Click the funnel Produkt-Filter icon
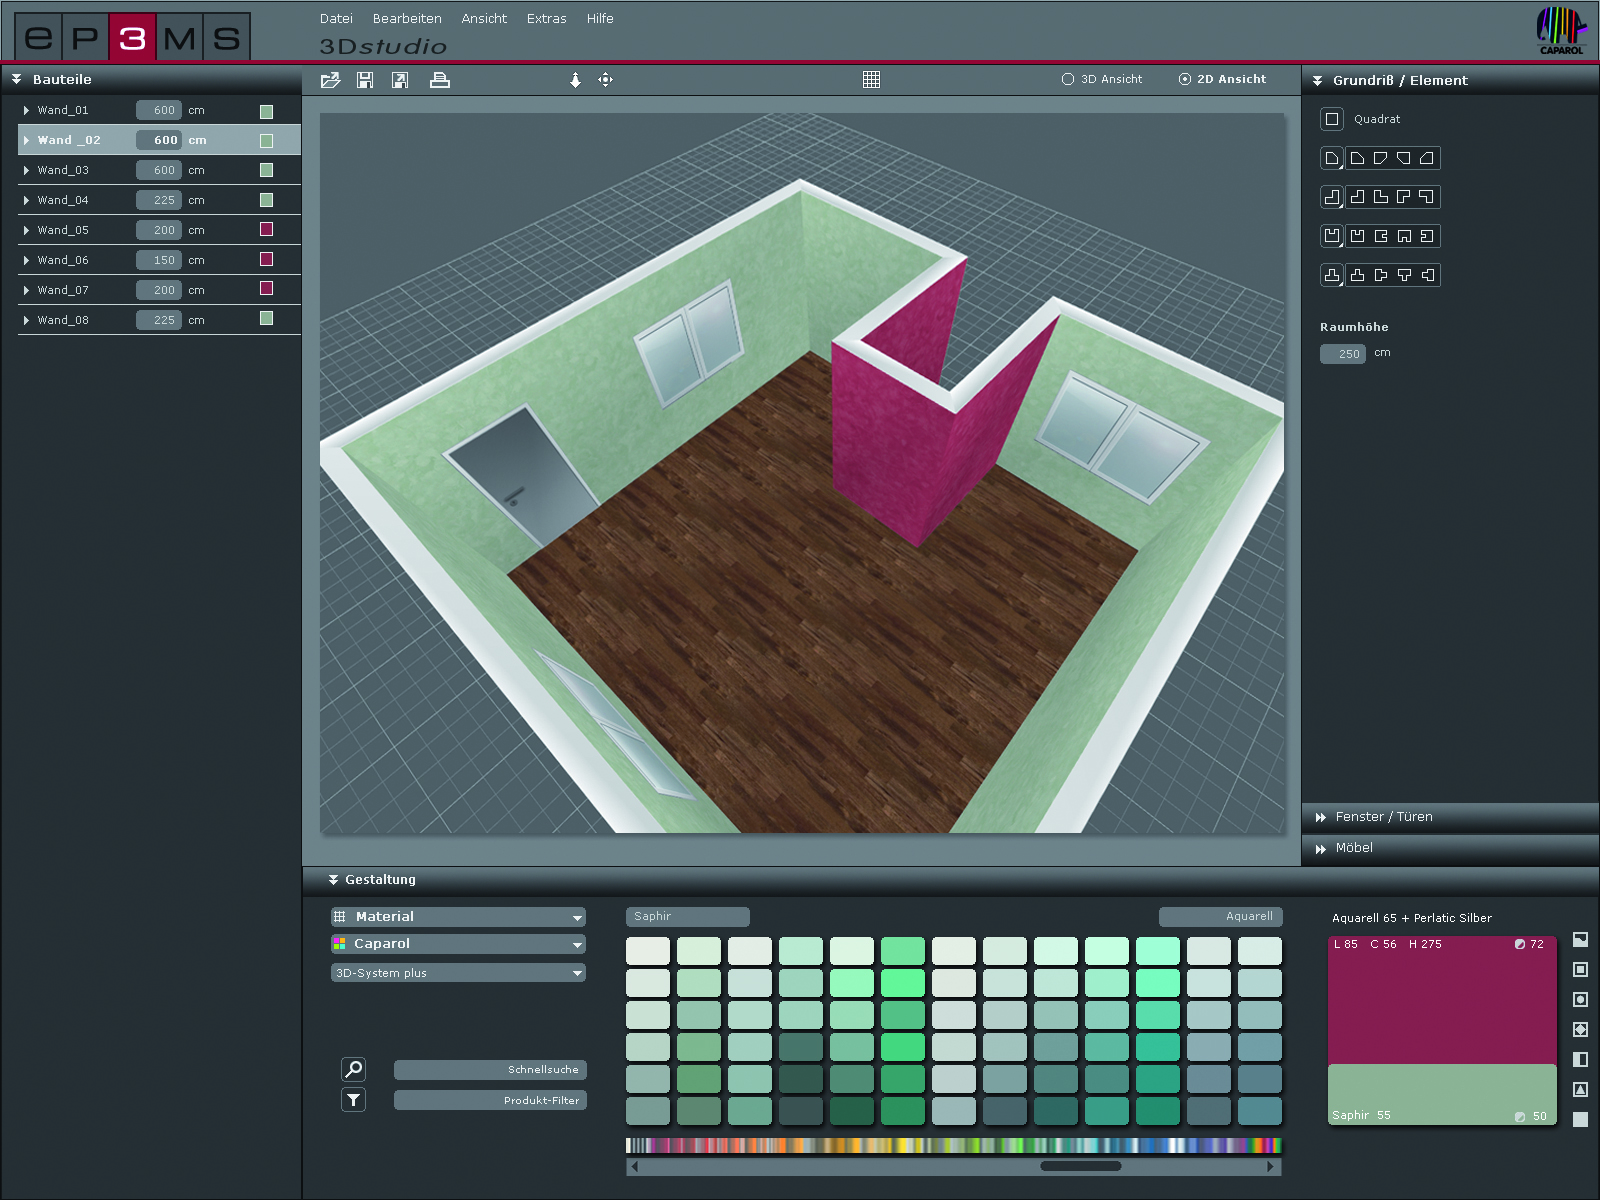 353,1100
